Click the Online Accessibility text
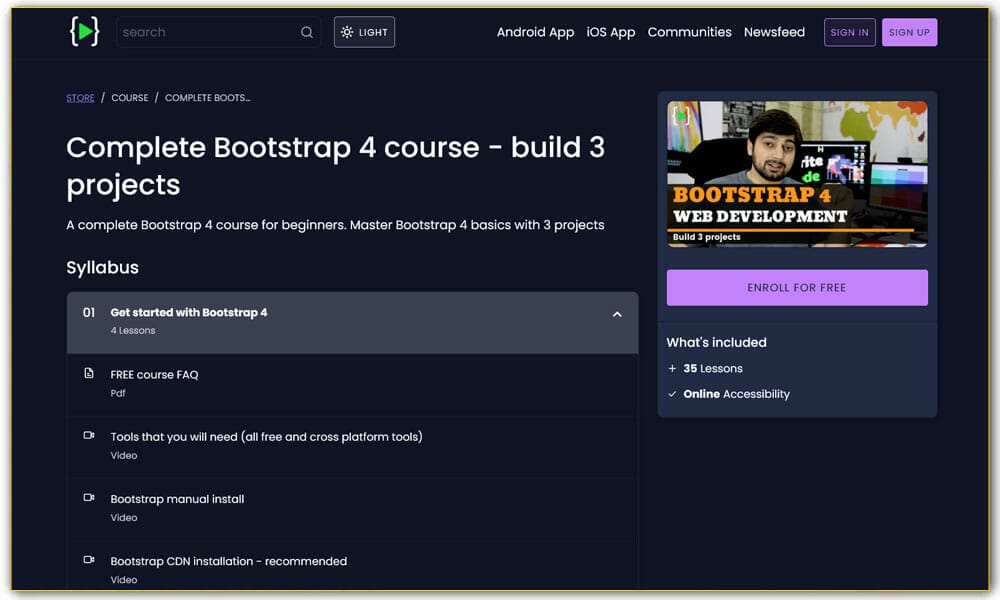The height and width of the screenshot is (600, 1000). (x=737, y=394)
